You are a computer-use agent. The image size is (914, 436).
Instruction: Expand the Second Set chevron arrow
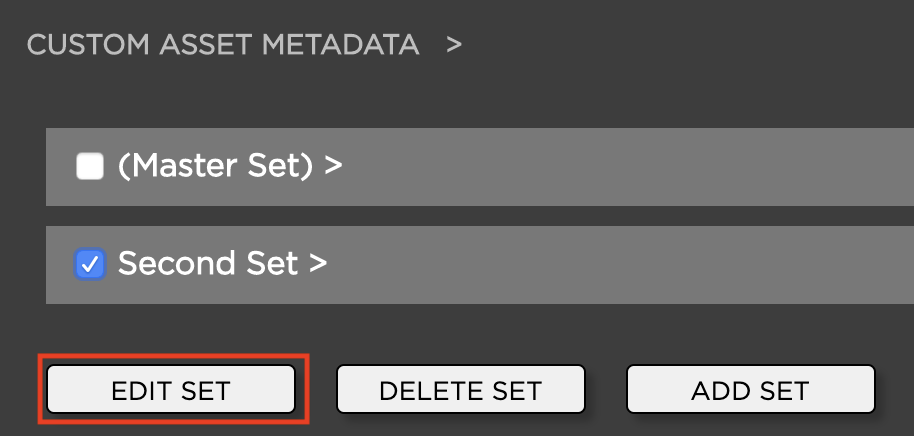tap(318, 264)
